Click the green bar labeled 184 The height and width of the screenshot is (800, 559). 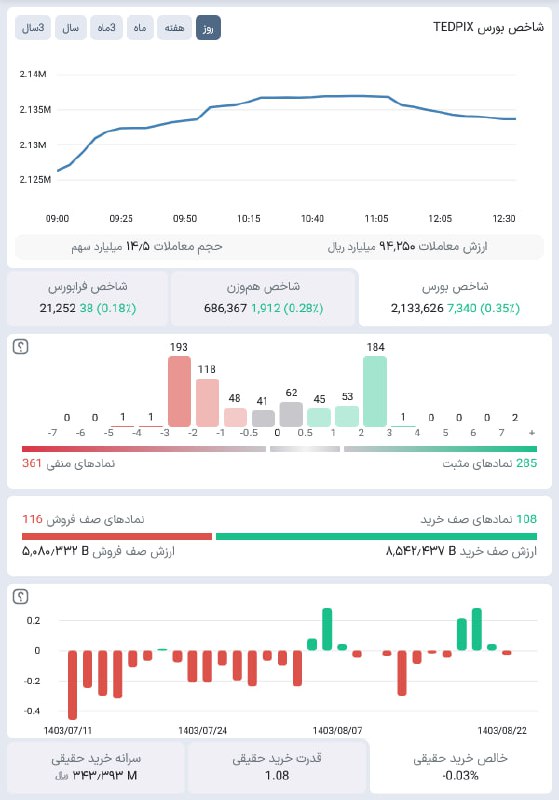coord(375,391)
